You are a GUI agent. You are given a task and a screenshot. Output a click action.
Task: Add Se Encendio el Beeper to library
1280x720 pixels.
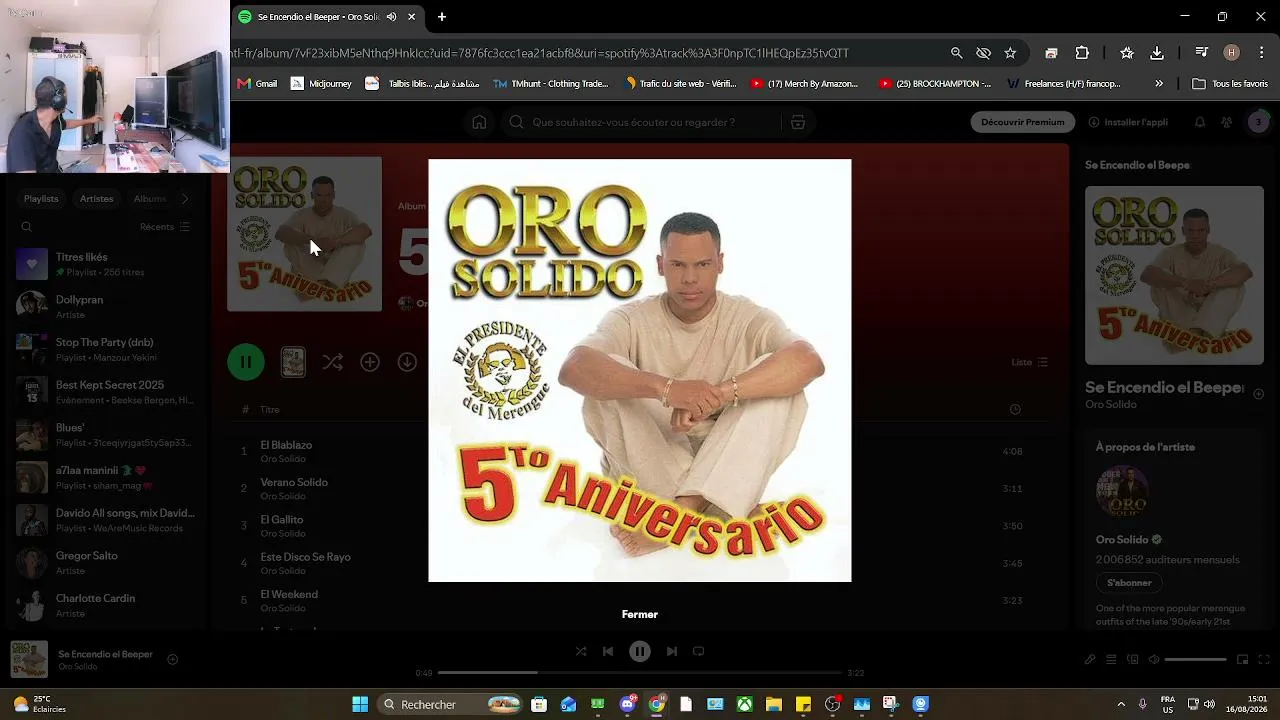(x=1259, y=394)
